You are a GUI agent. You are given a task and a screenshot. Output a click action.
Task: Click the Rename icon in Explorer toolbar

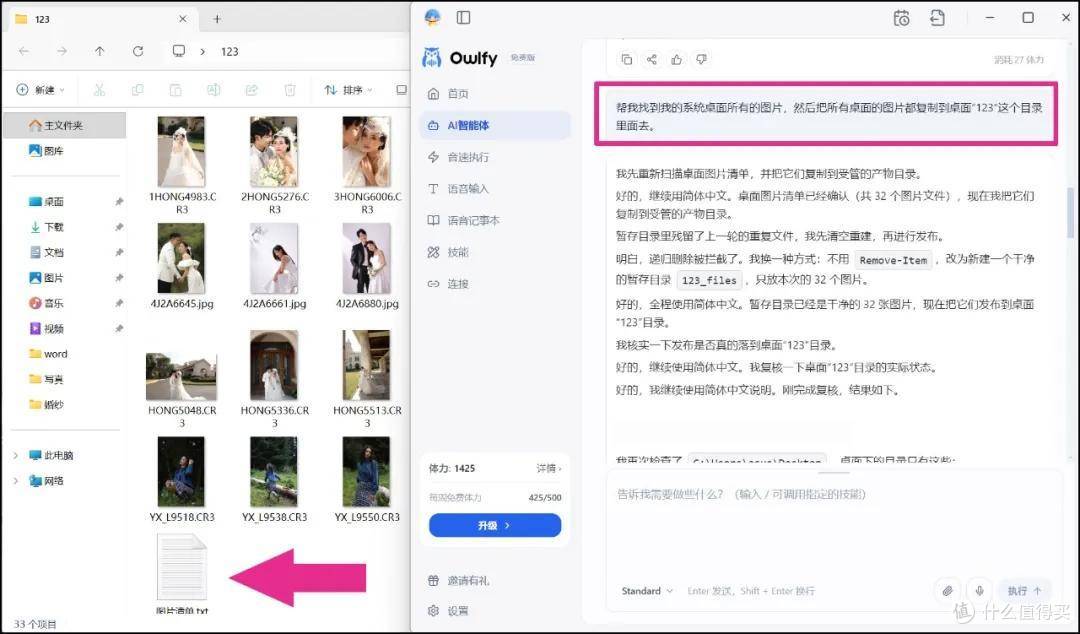214,90
